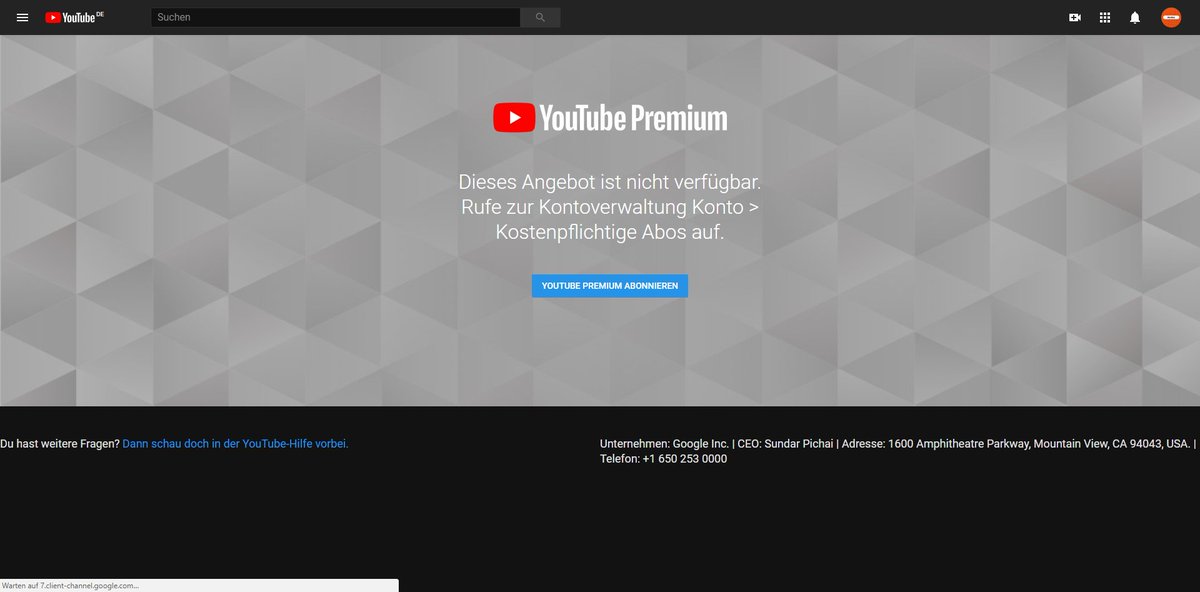Click YouTube Premium Abonnieren button
The width and height of the screenshot is (1200, 592).
tap(610, 285)
